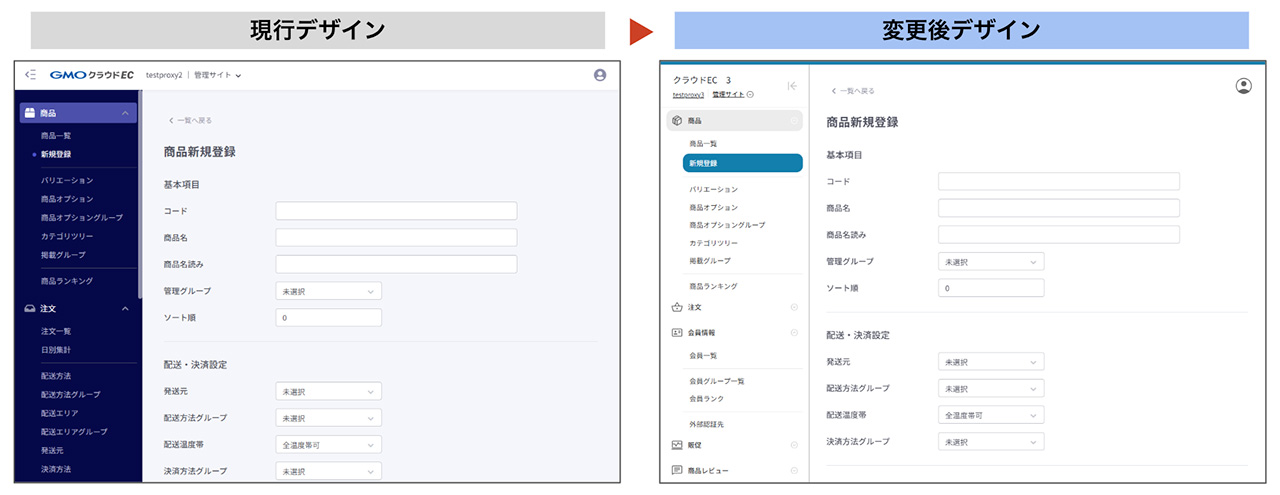This screenshot has width=1280, height=495.
Task: Open 配送方法グループ dropdown in current design
Action: (x=329, y=418)
